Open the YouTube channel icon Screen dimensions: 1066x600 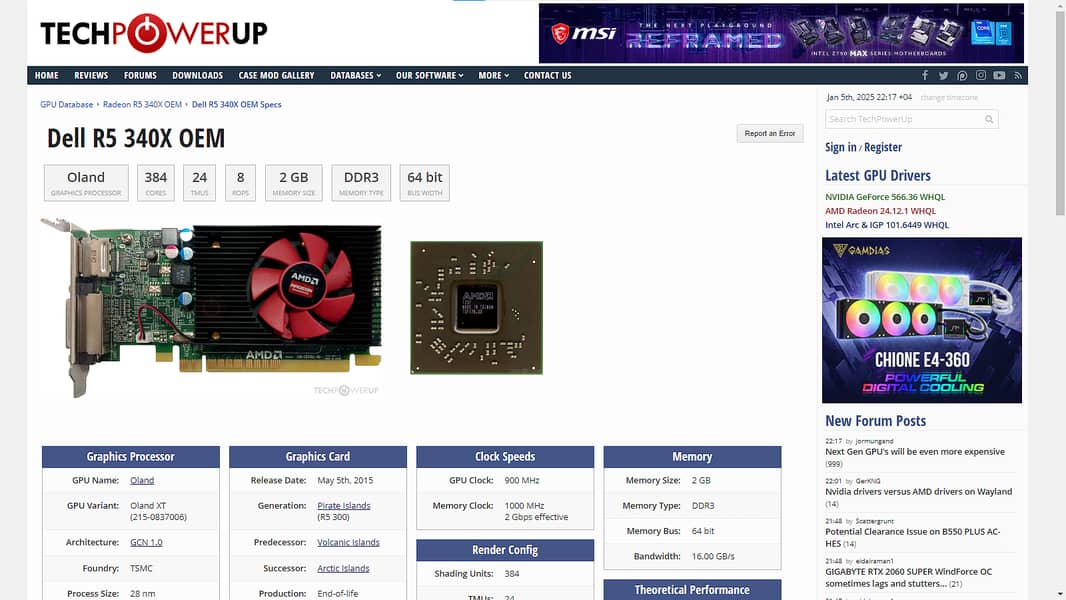pyautogui.click(x=999, y=75)
